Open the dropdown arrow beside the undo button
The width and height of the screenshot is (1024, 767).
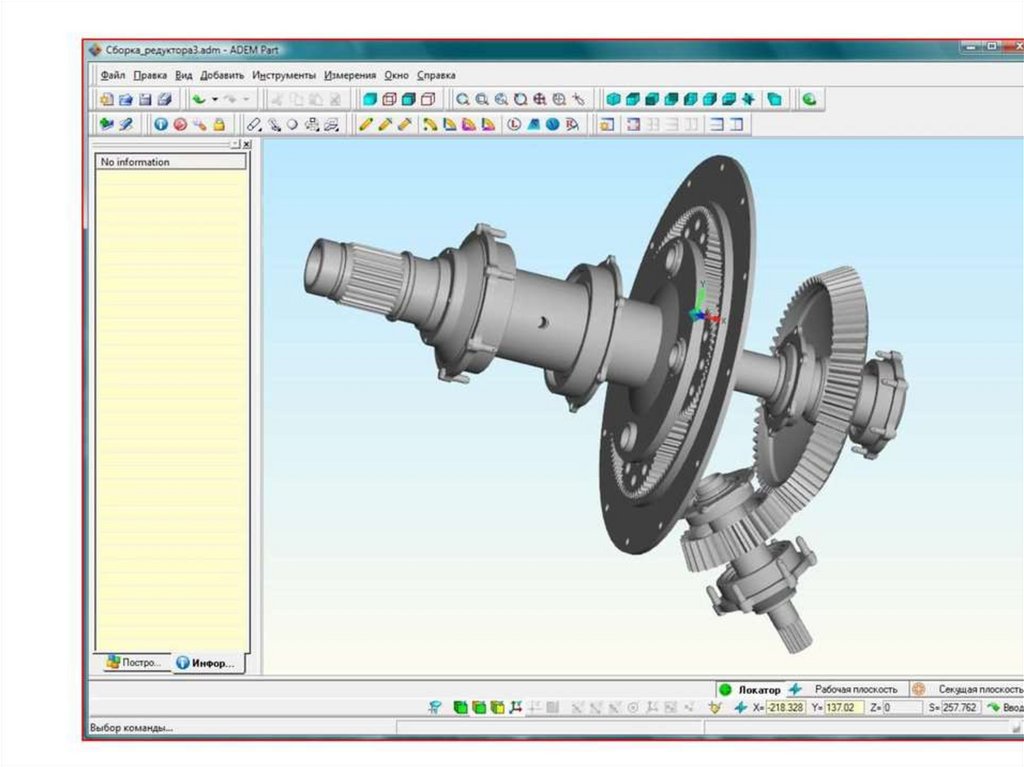[x=214, y=99]
